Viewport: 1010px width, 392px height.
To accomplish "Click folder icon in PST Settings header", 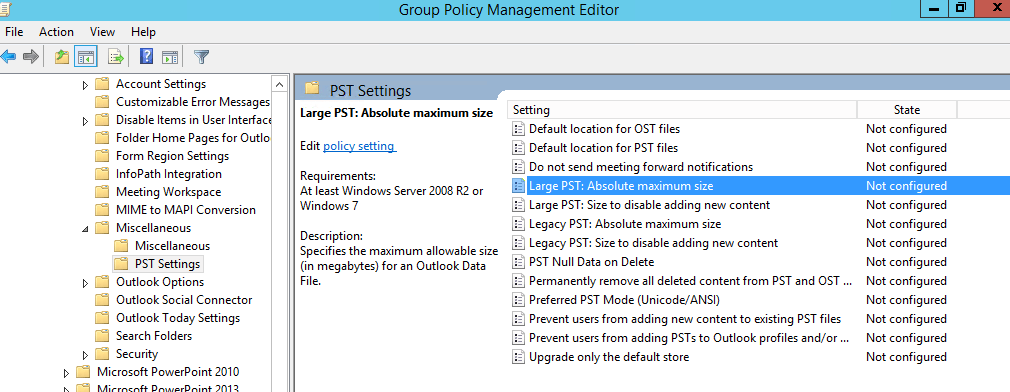I will click(x=312, y=88).
